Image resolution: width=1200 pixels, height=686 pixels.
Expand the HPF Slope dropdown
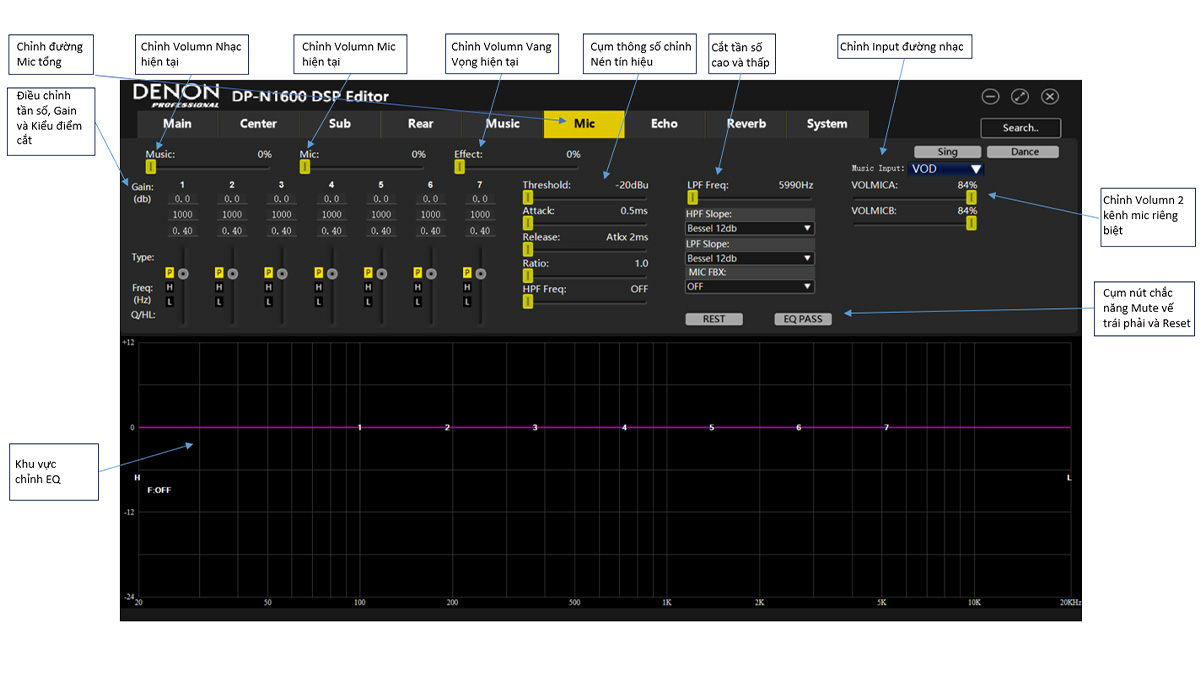point(749,228)
